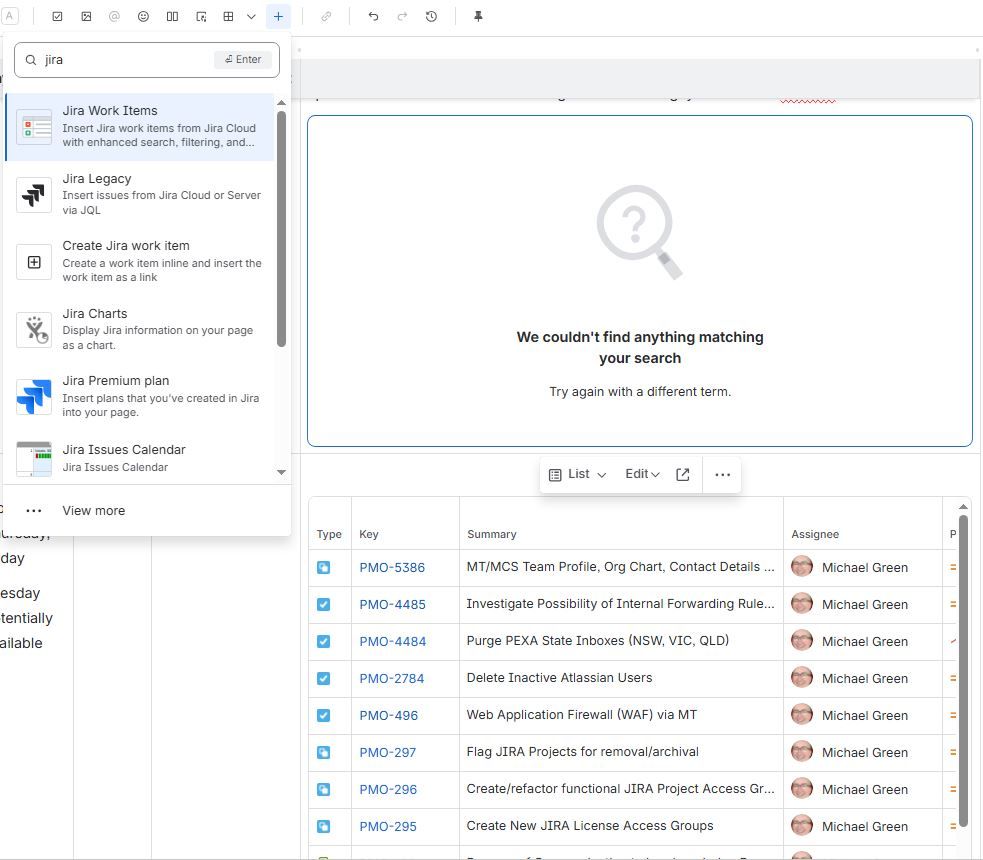The width and height of the screenshot is (983, 860).
Task: Open issue PMO-295 link
Action: click(388, 826)
